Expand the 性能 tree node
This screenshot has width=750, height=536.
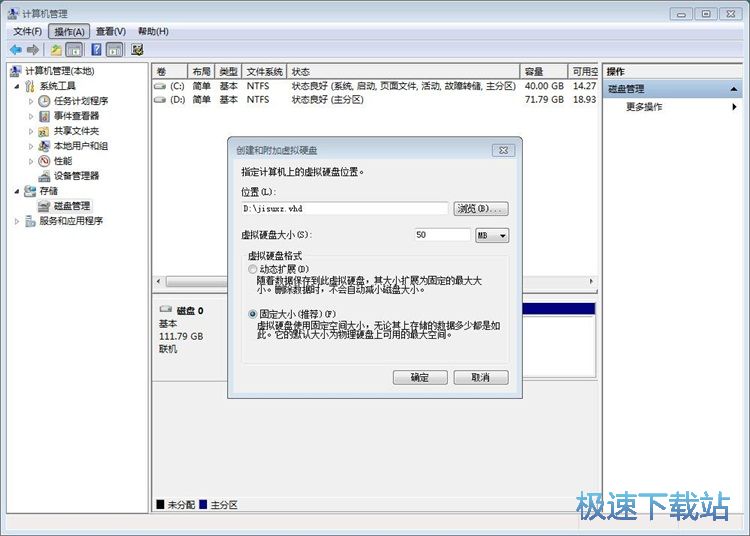[x=31, y=161]
